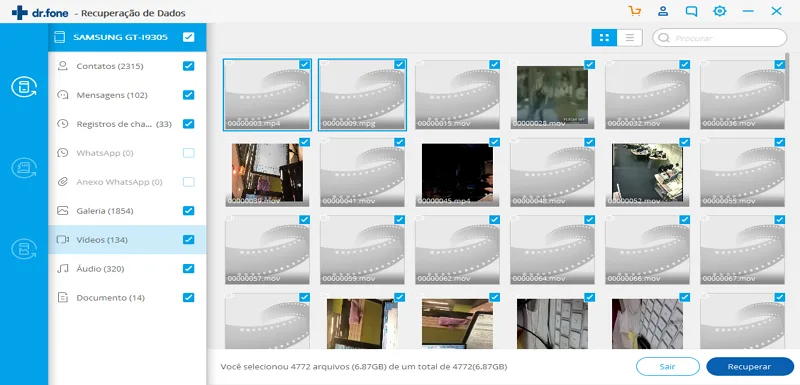Viewport: 800px width, 385px height.
Task: Click the Áudio music note icon
Action: (63, 269)
